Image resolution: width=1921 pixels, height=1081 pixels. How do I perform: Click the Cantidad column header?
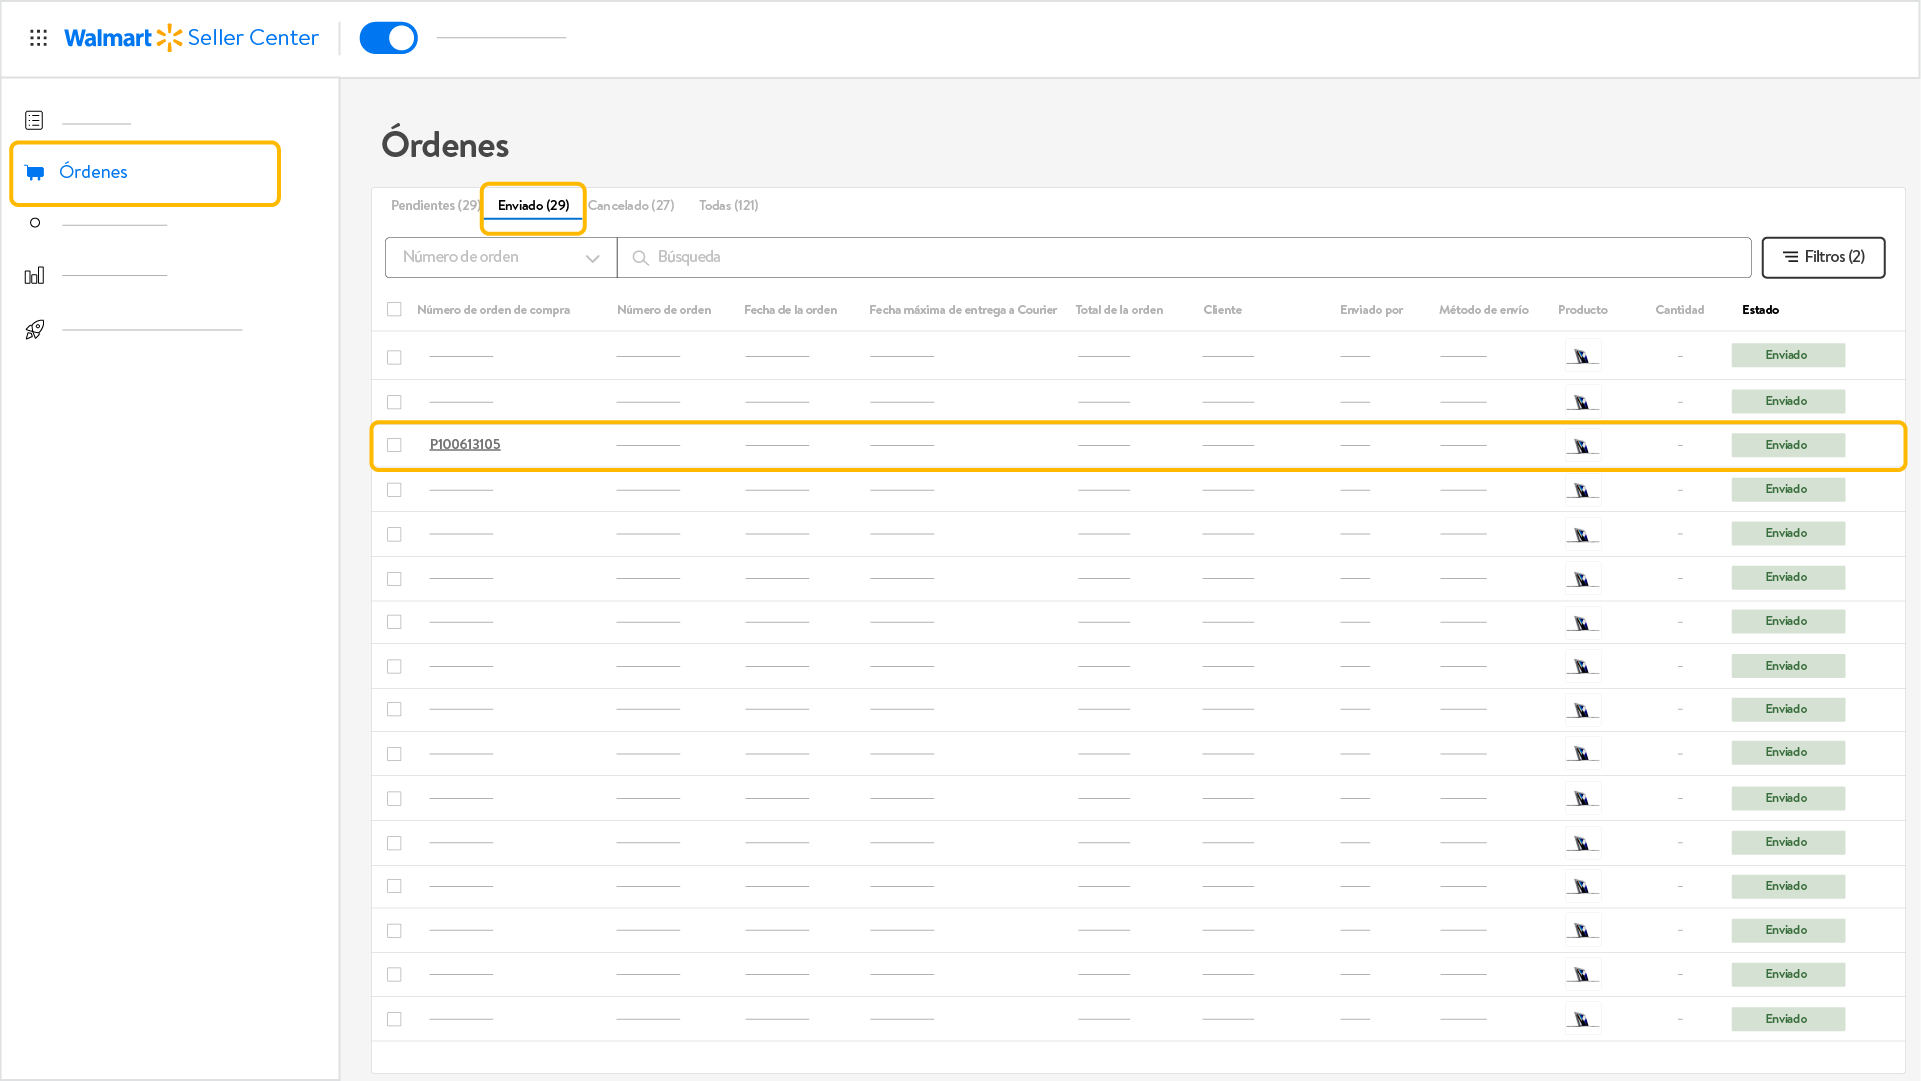pos(1679,310)
